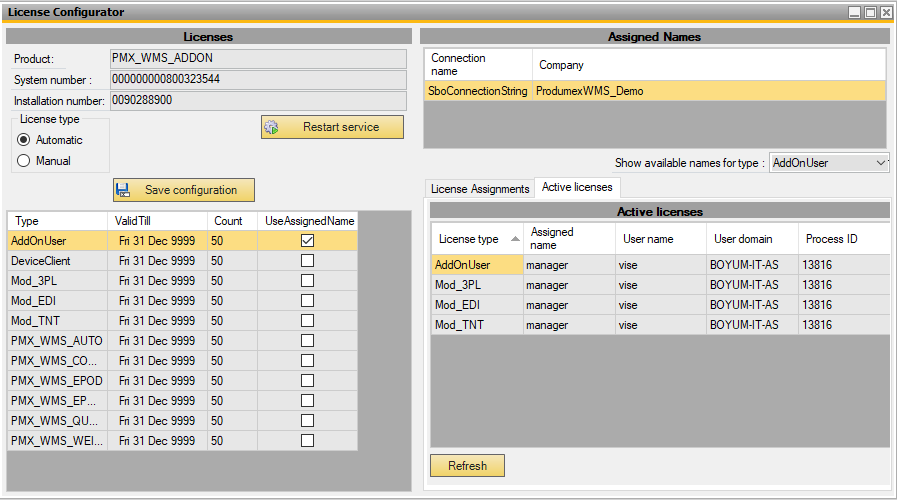Enable UseAssignedName for DeviceClient
The width and height of the screenshot is (897, 500).
point(307,261)
